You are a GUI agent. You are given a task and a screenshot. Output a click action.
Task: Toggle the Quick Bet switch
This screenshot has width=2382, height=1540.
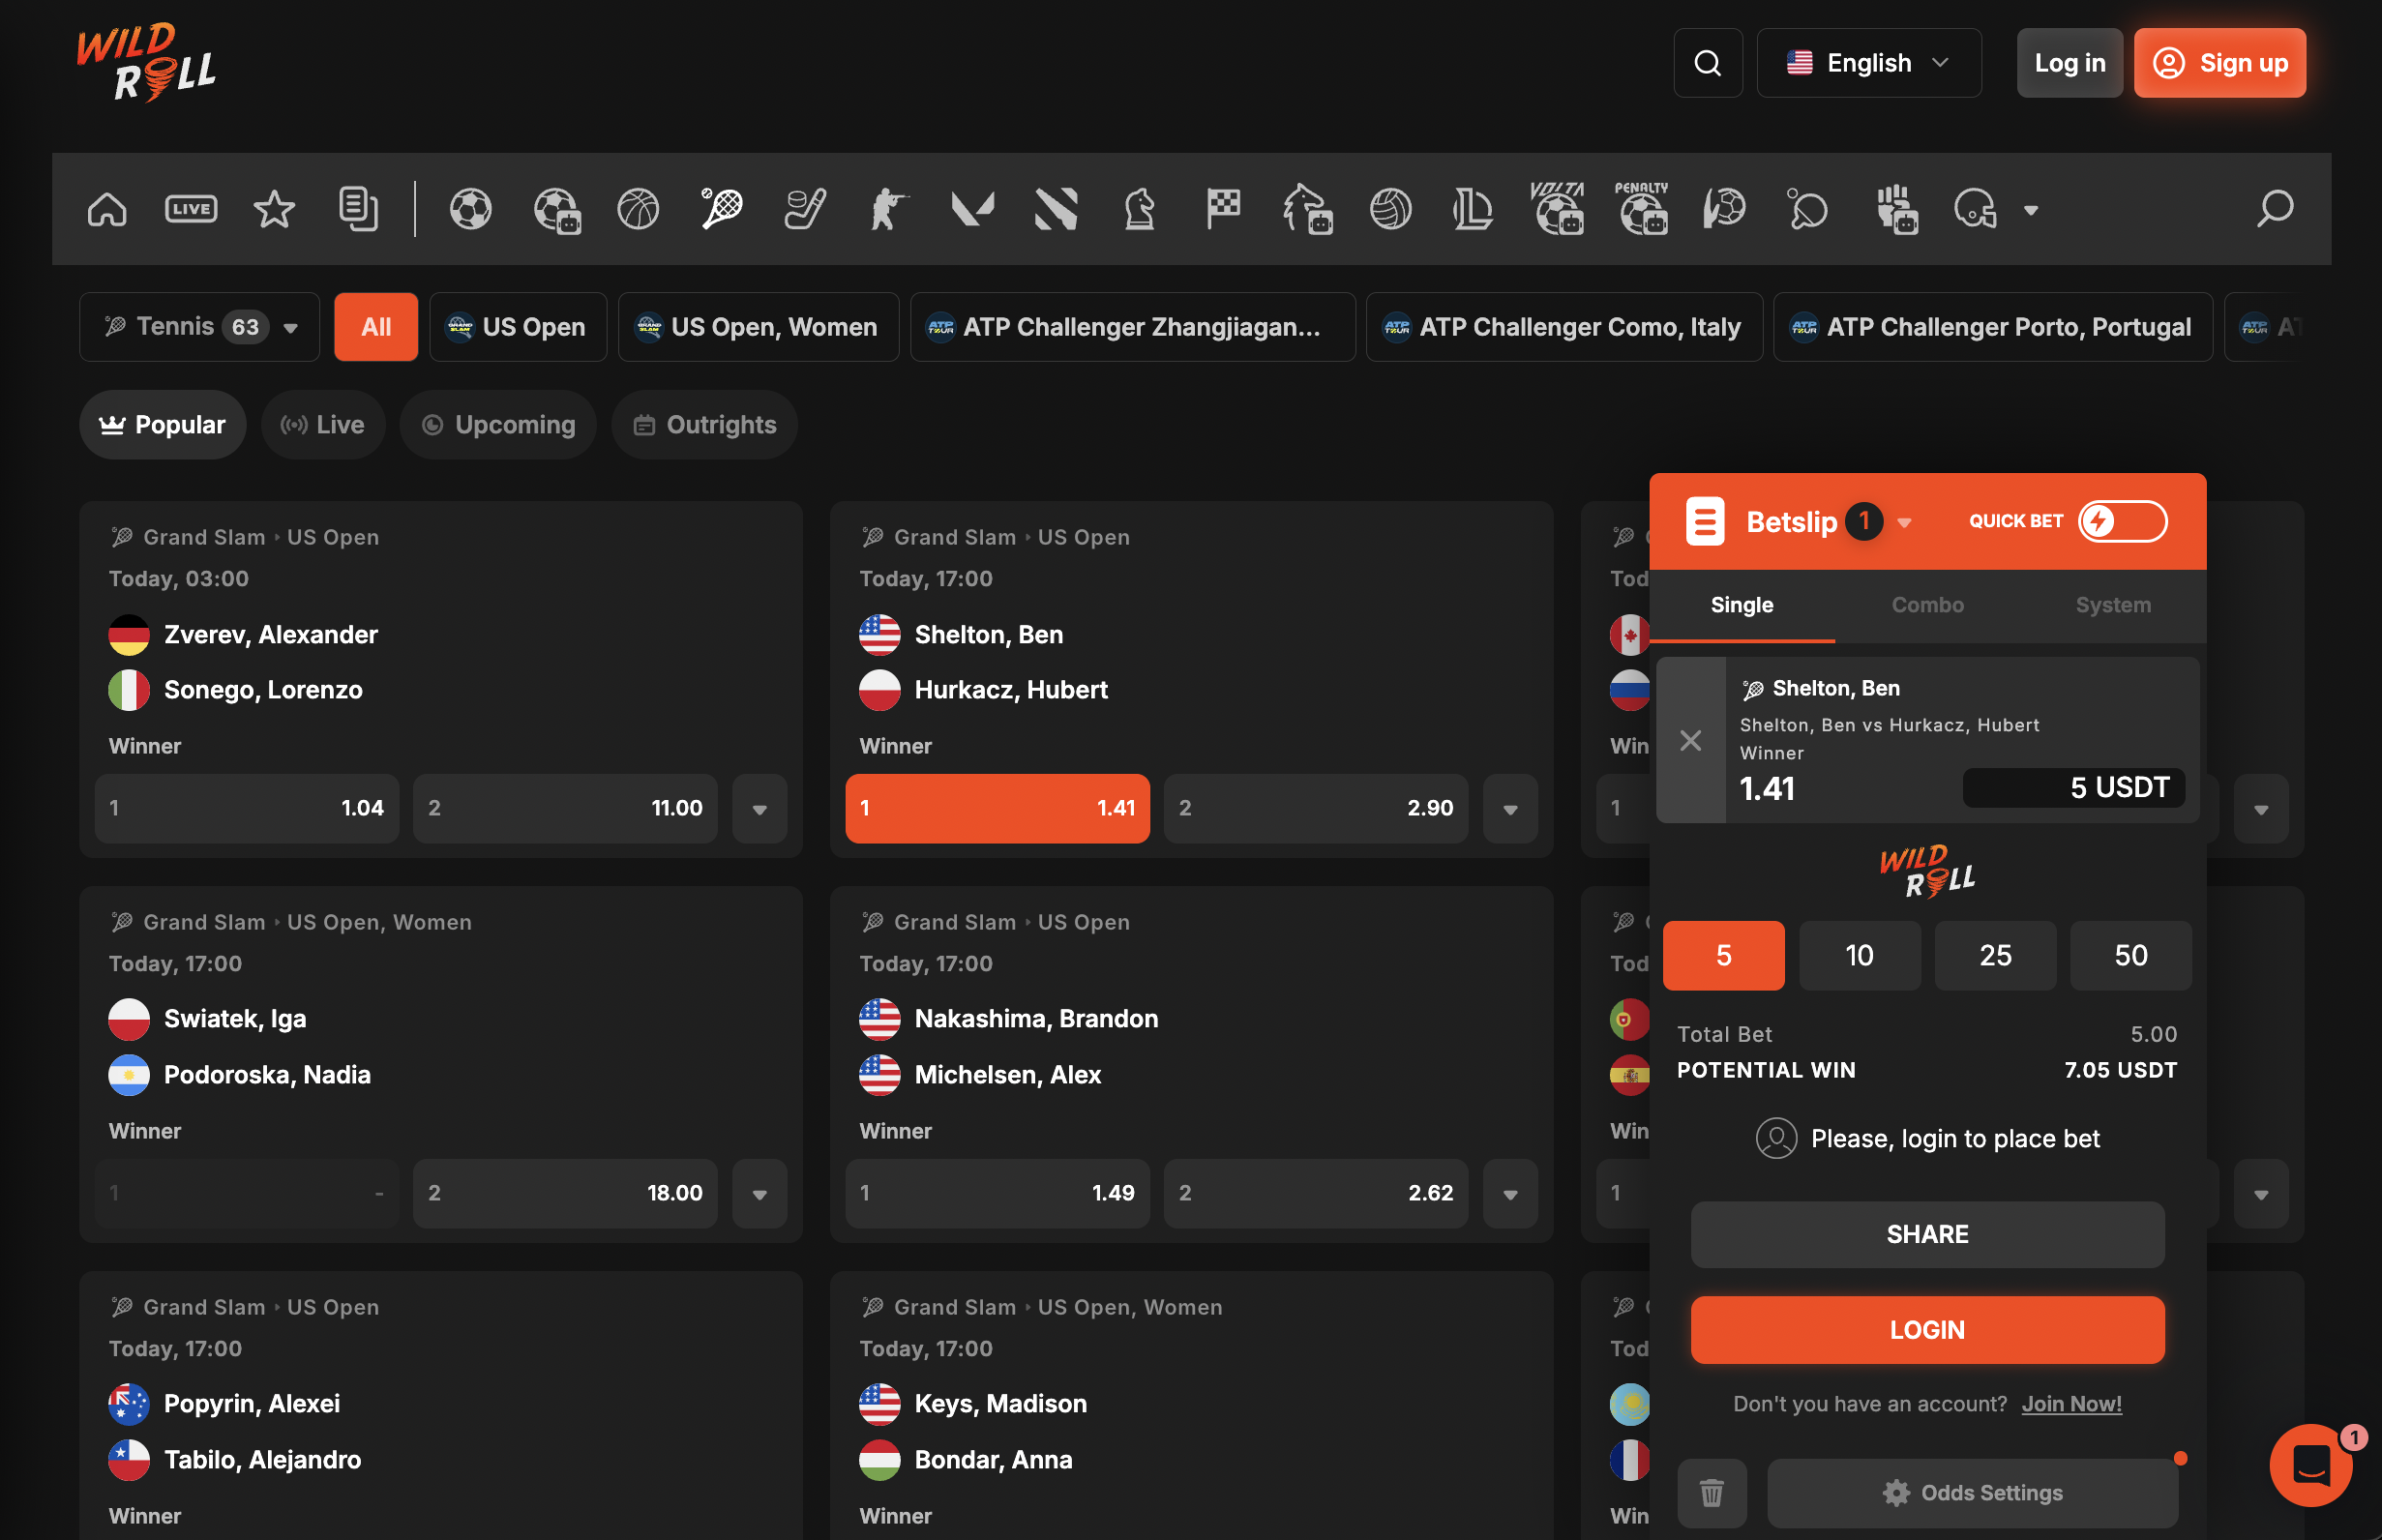pyautogui.click(x=2122, y=521)
